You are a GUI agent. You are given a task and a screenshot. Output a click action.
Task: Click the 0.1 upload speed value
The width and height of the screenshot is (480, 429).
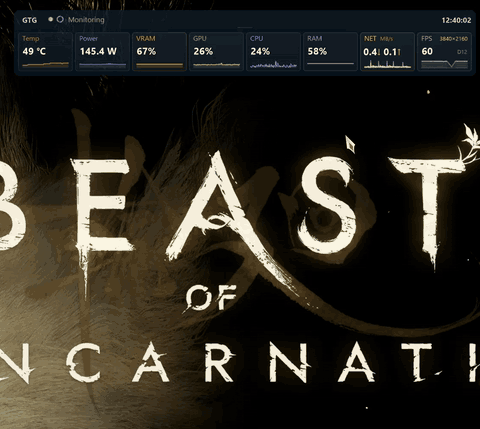click(x=390, y=52)
